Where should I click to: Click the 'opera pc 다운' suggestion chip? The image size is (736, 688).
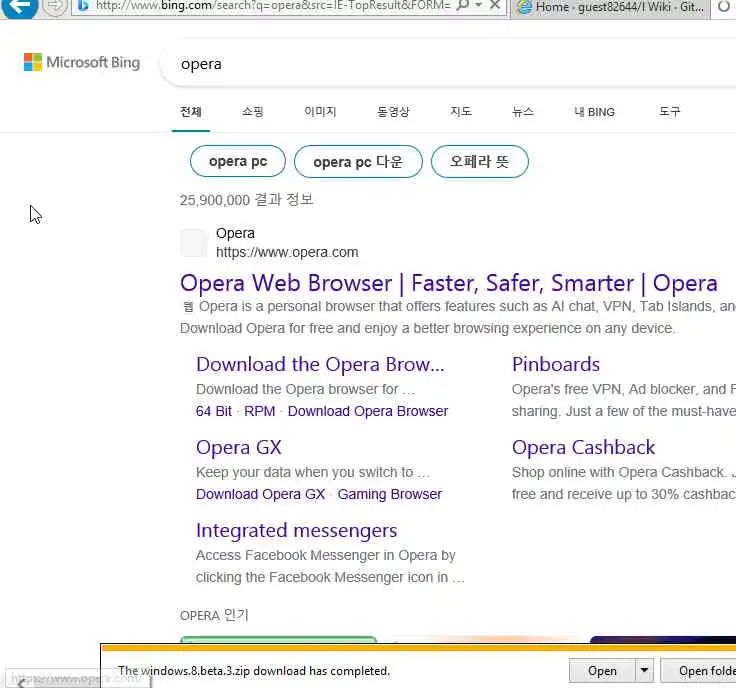tap(358, 161)
